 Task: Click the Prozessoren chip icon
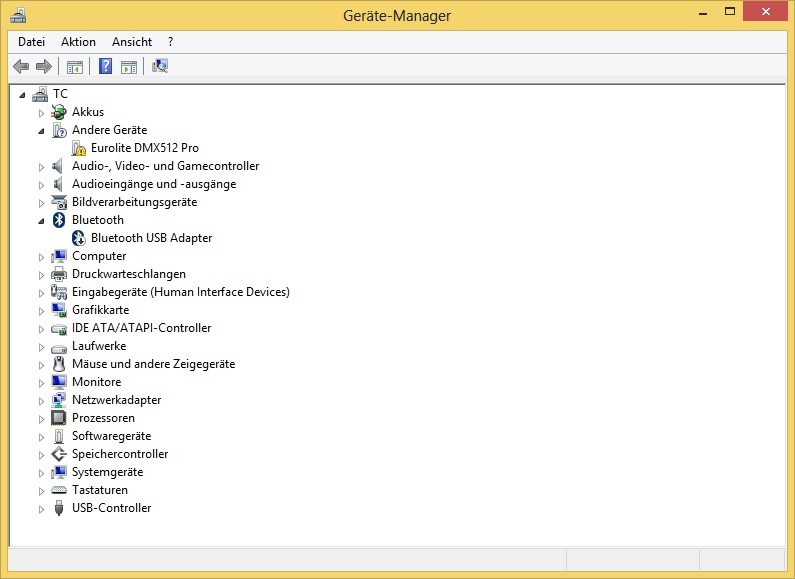tap(59, 418)
